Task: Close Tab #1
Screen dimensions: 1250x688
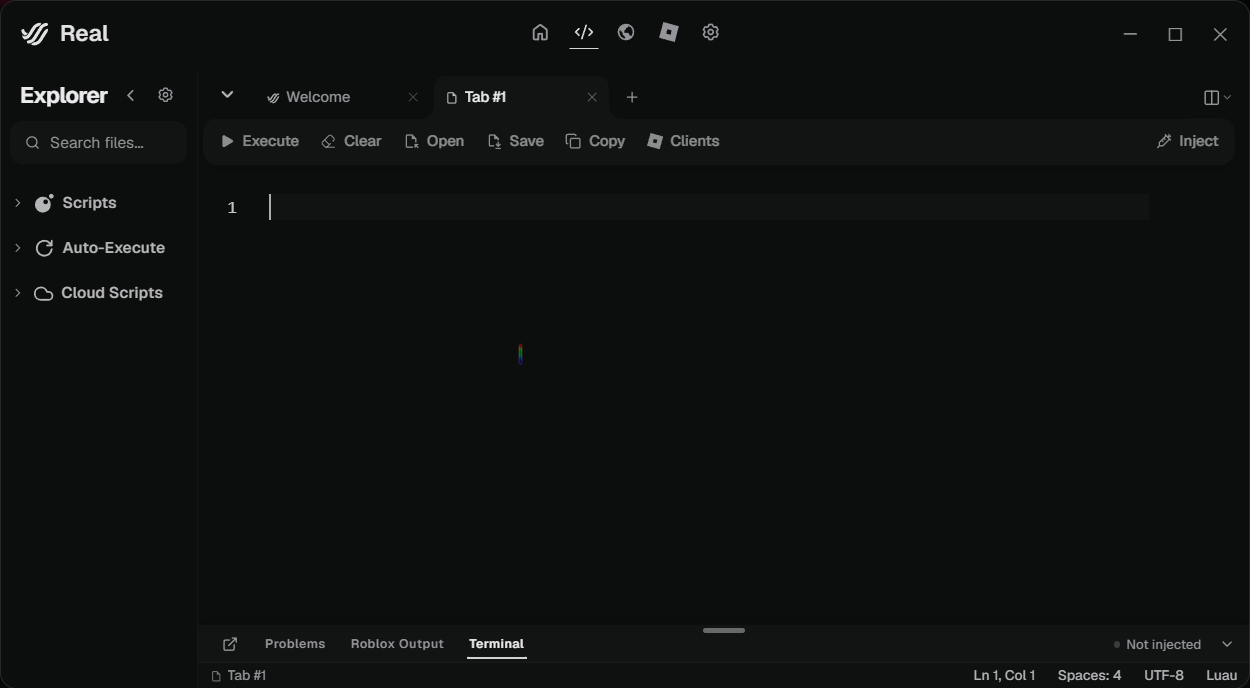Action: tap(592, 97)
